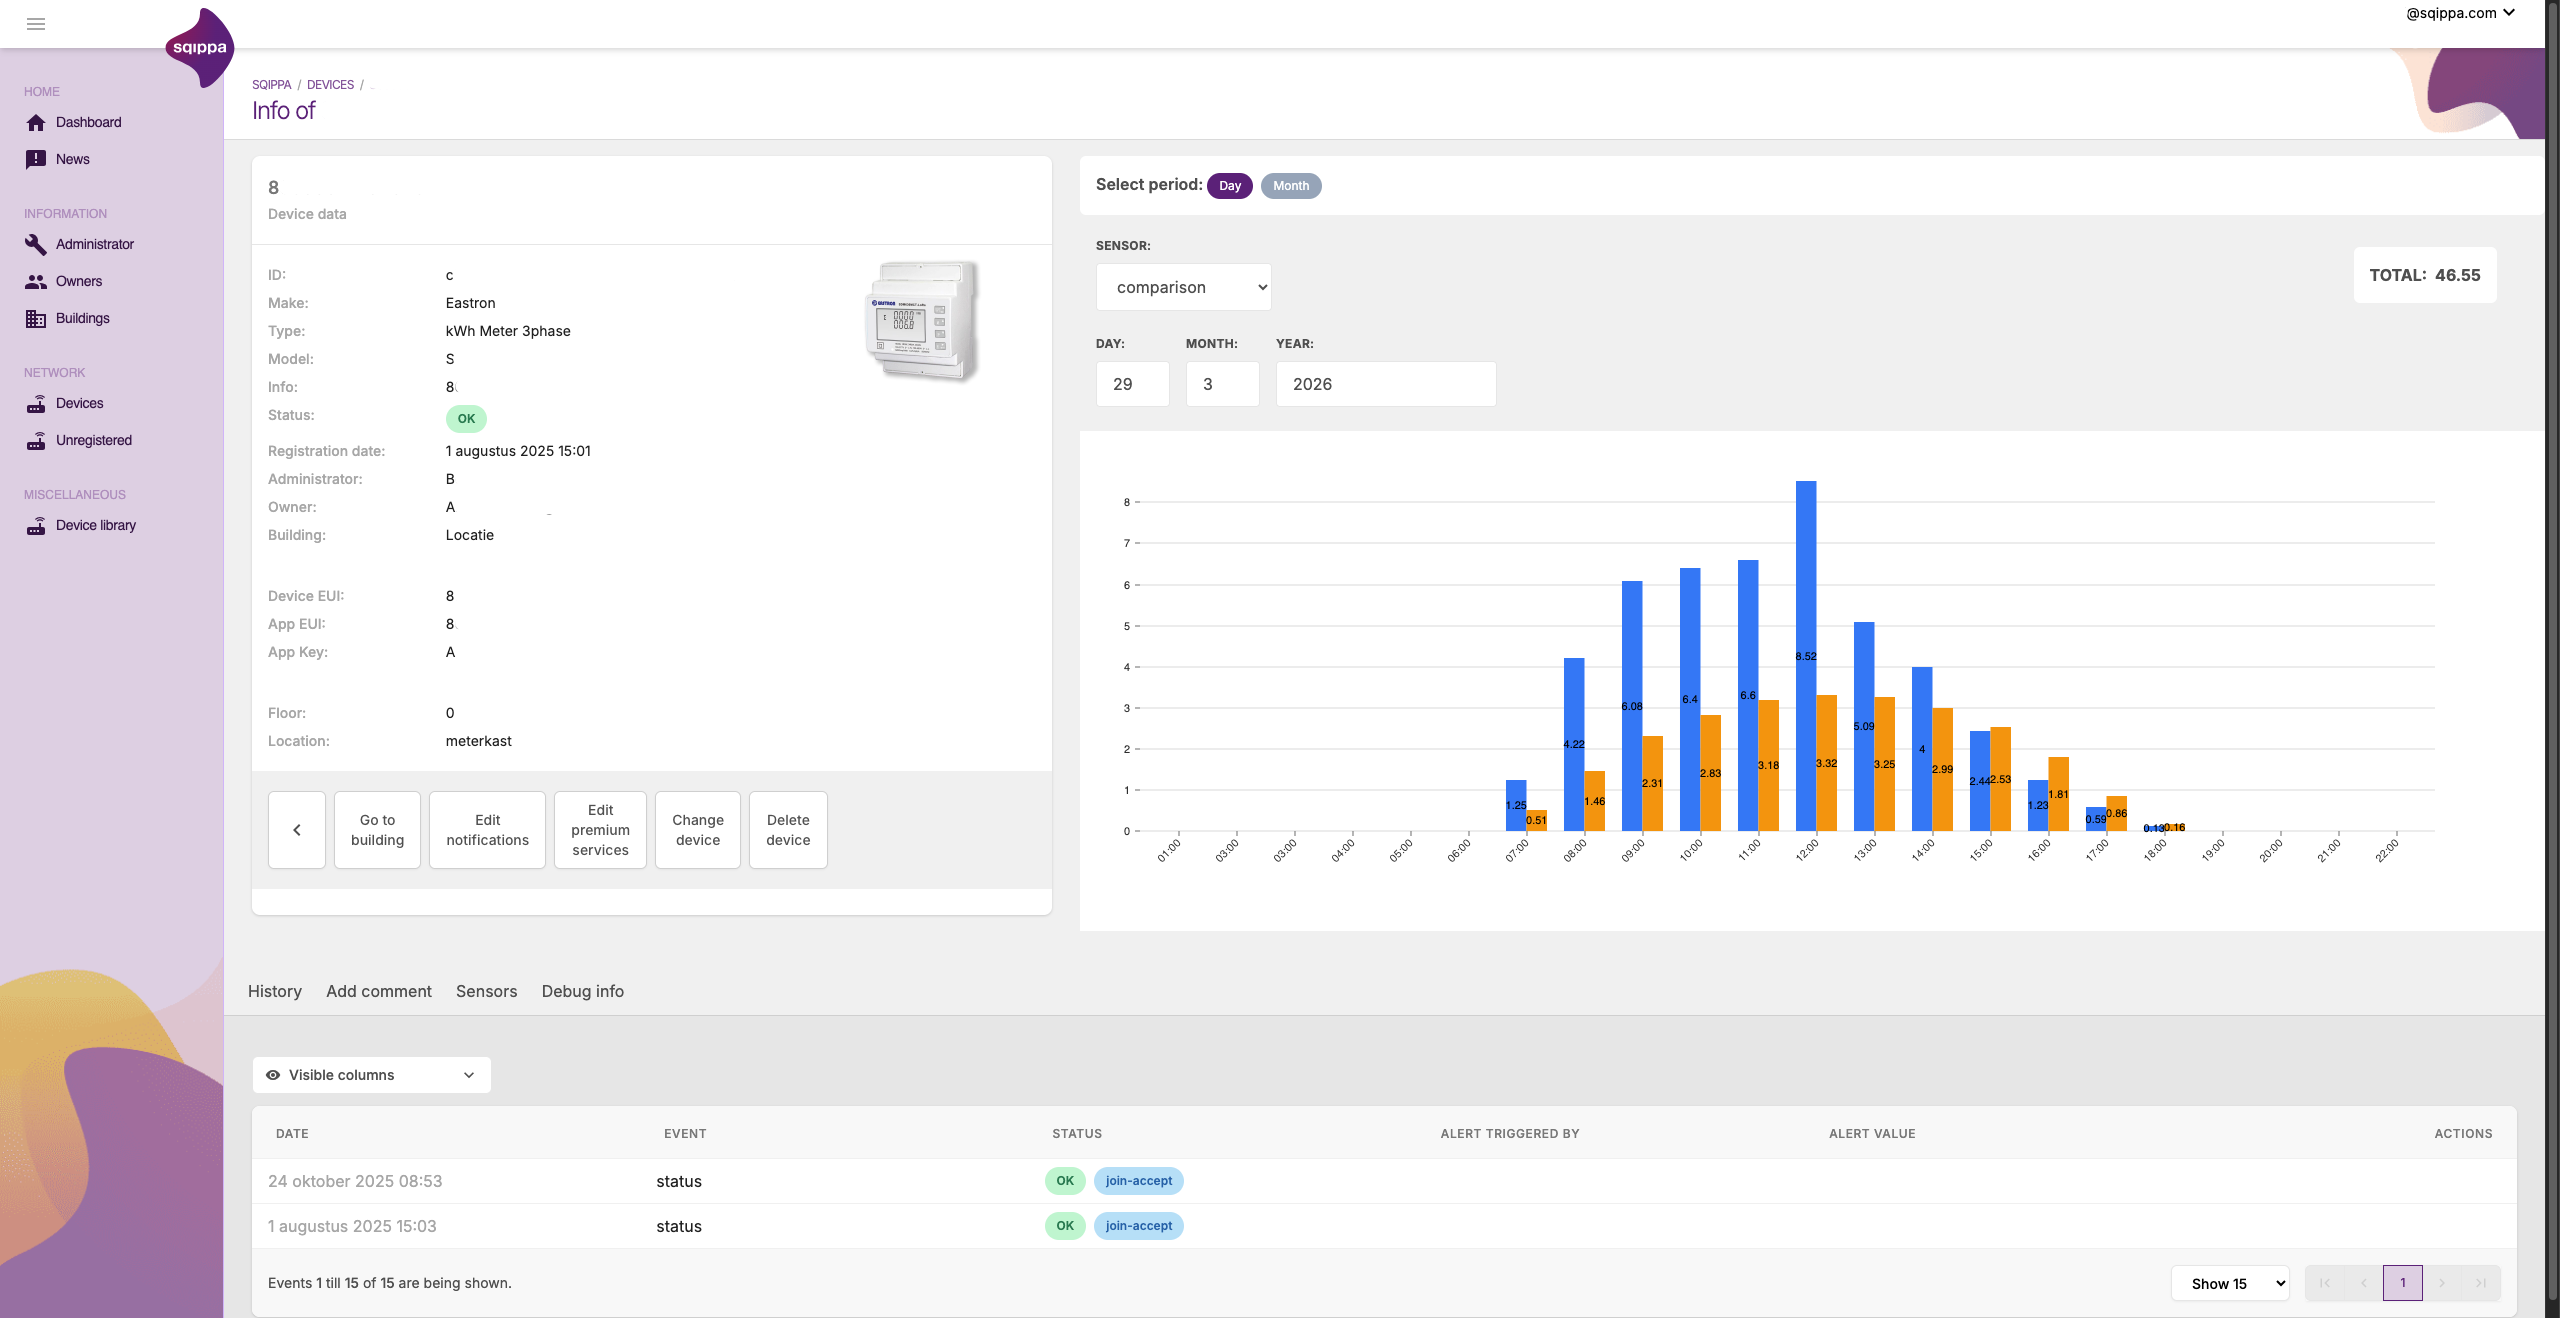Select the Day period toggle
This screenshot has width=2560, height=1318.
[1229, 186]
